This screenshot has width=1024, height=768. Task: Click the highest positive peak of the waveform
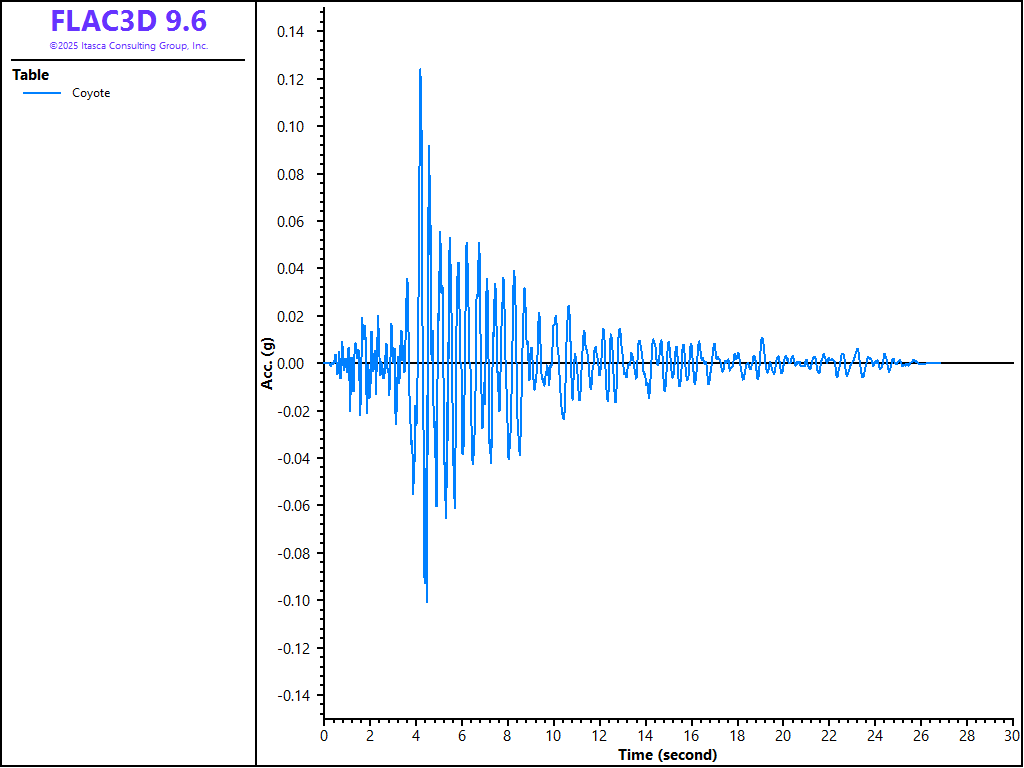coord(420,70)
